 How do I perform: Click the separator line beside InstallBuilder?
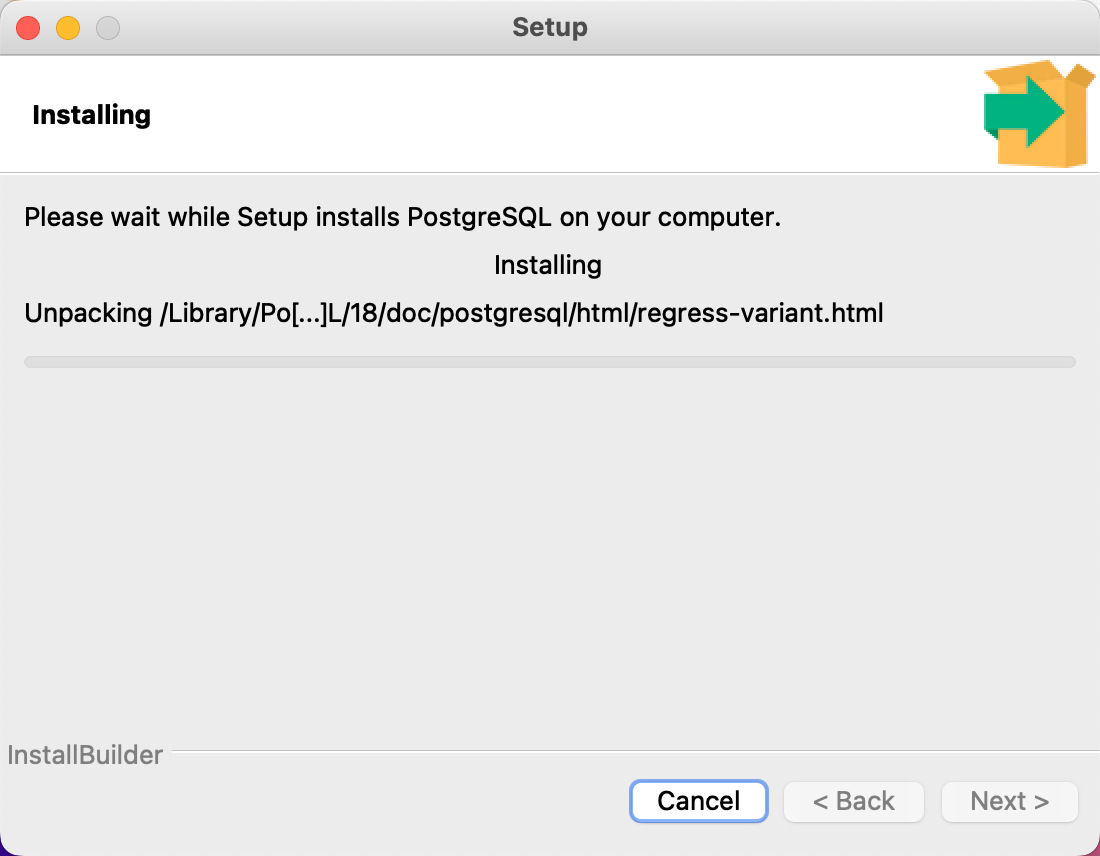coord(636,751)
